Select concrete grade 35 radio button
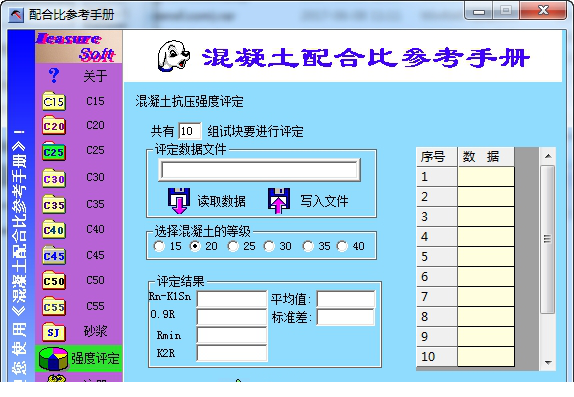 click(308, 246)
